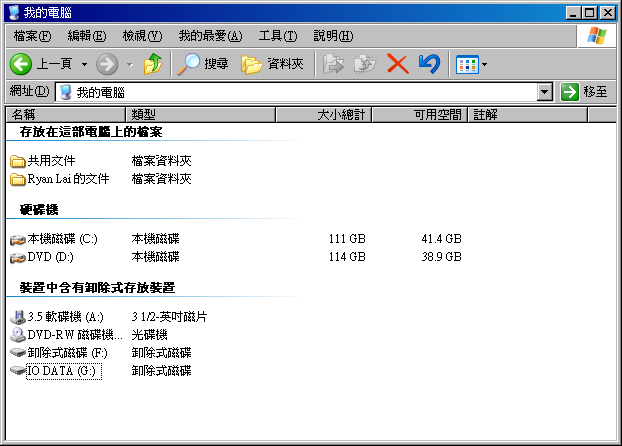Toggle the 資料夾 folders pane button

tap(273, 64)
